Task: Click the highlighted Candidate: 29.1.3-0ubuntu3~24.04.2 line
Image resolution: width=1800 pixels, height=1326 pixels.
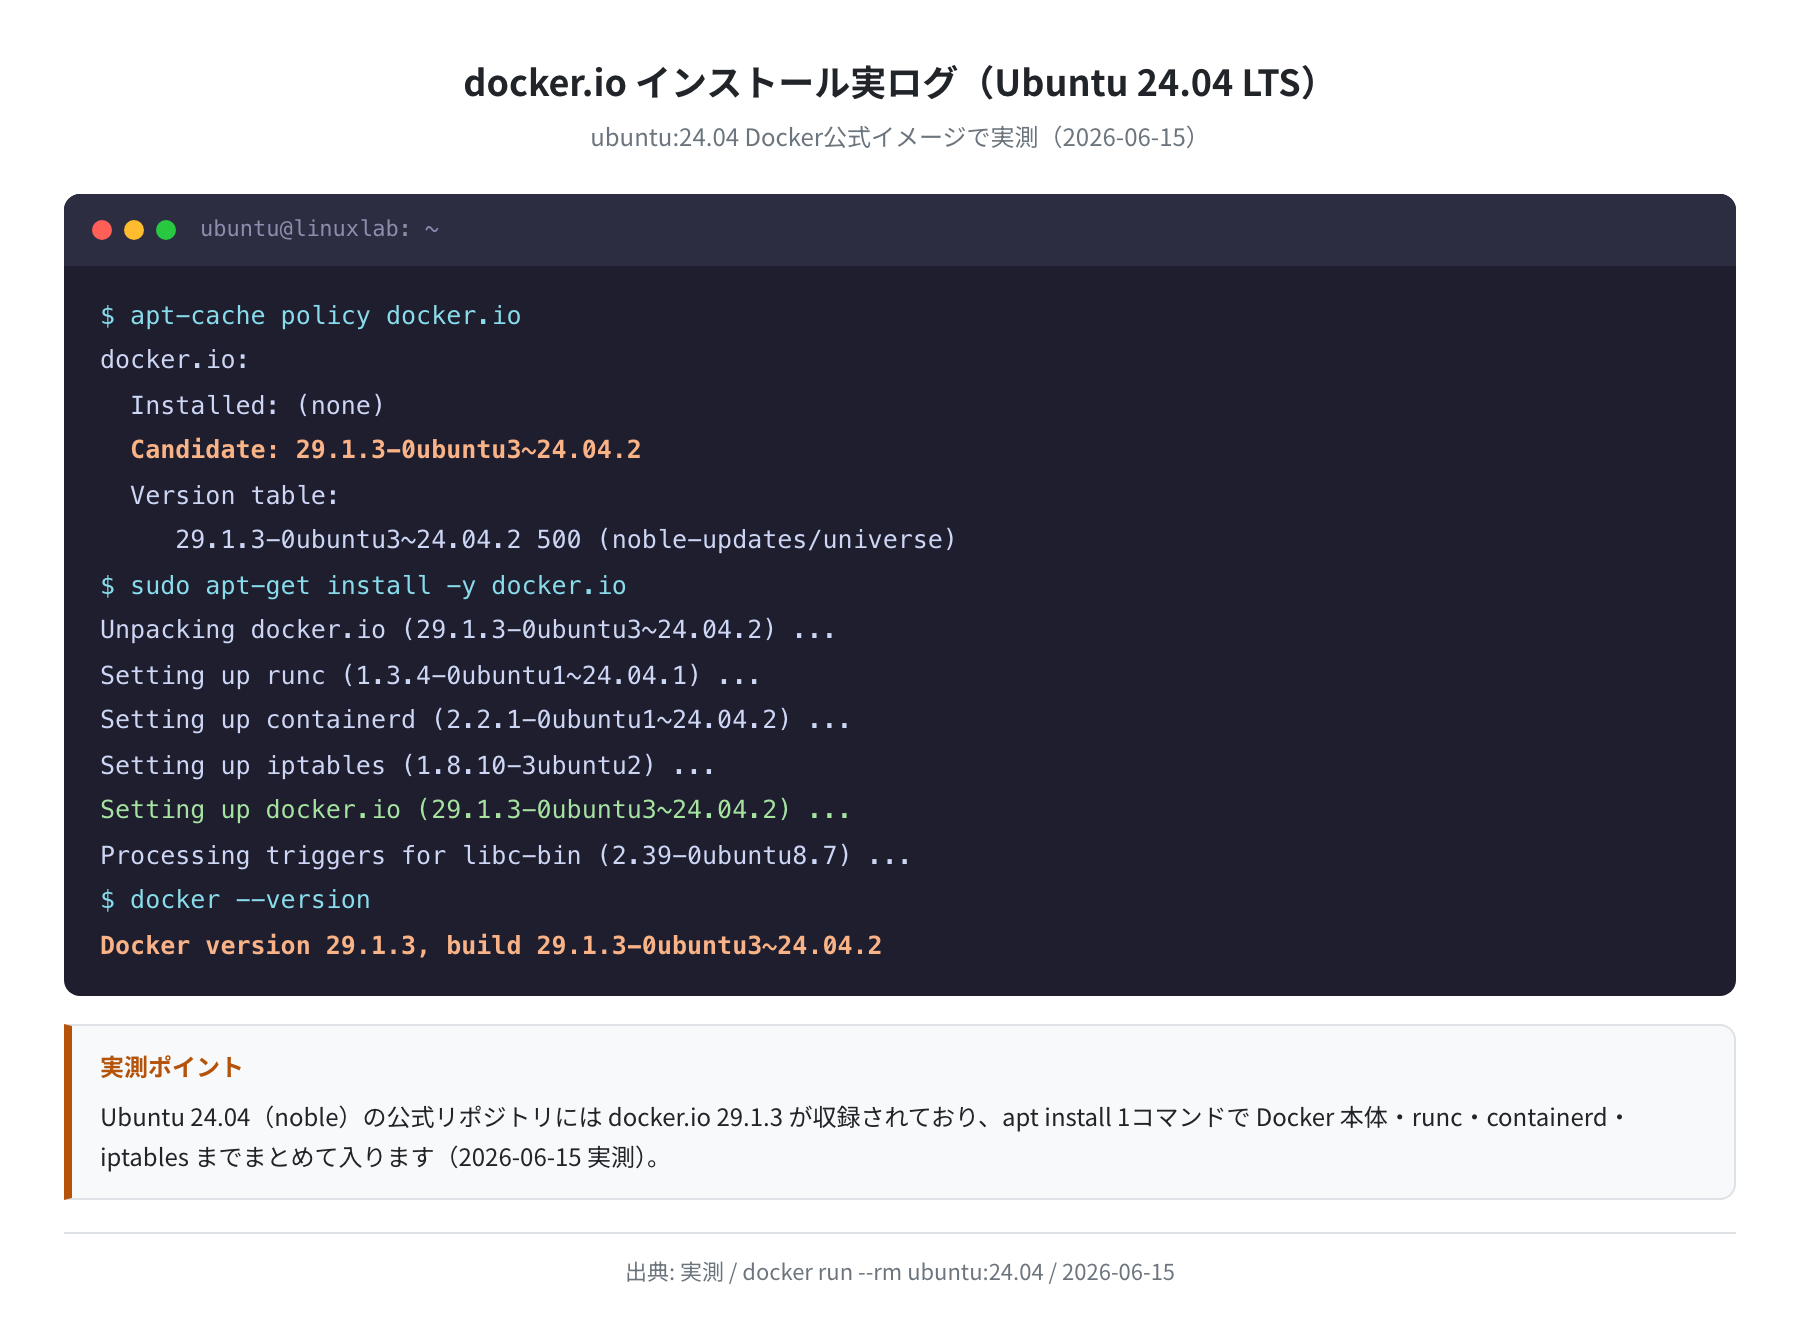Action: click(x=386, y=450)
